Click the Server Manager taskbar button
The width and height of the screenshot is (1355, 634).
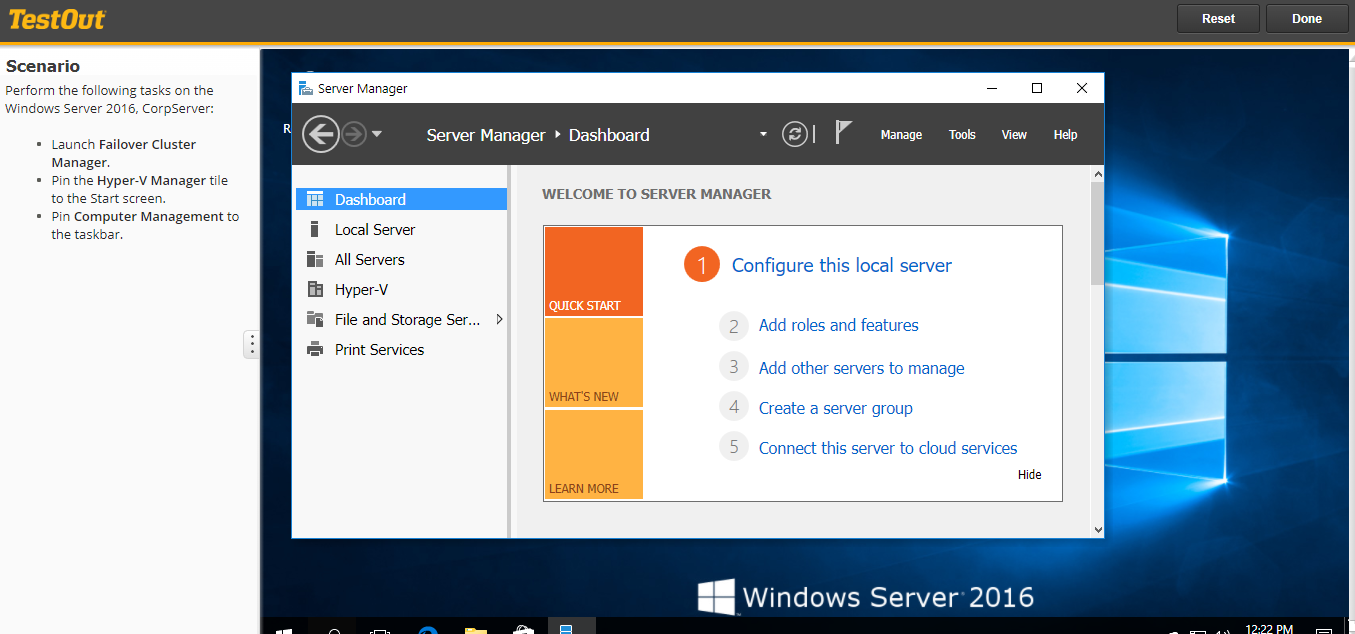[x=570, y=628]
